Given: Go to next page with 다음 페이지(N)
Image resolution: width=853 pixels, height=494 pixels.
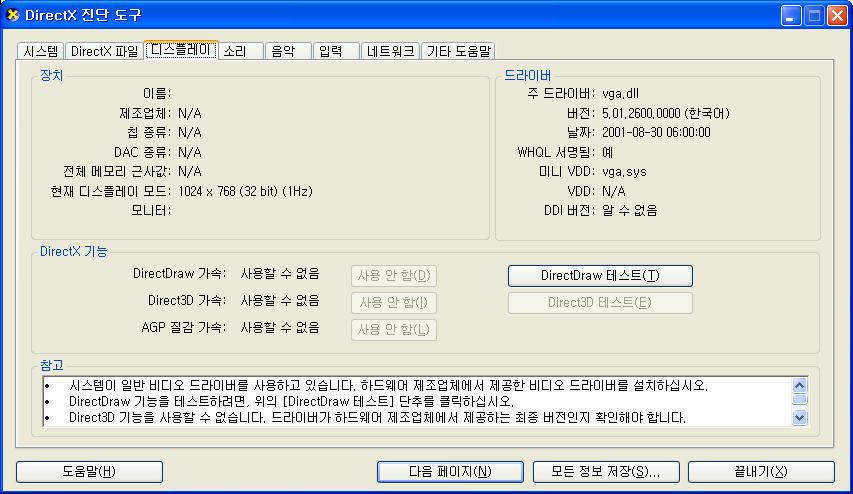Looking at the screenshot, I should [x=450, y=472].
